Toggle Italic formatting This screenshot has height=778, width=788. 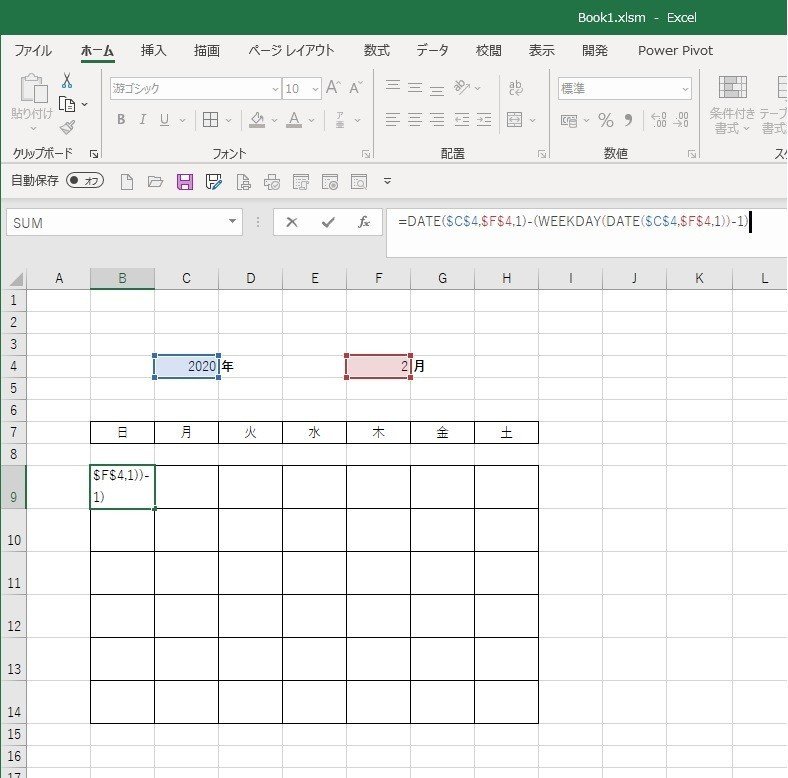143,120
